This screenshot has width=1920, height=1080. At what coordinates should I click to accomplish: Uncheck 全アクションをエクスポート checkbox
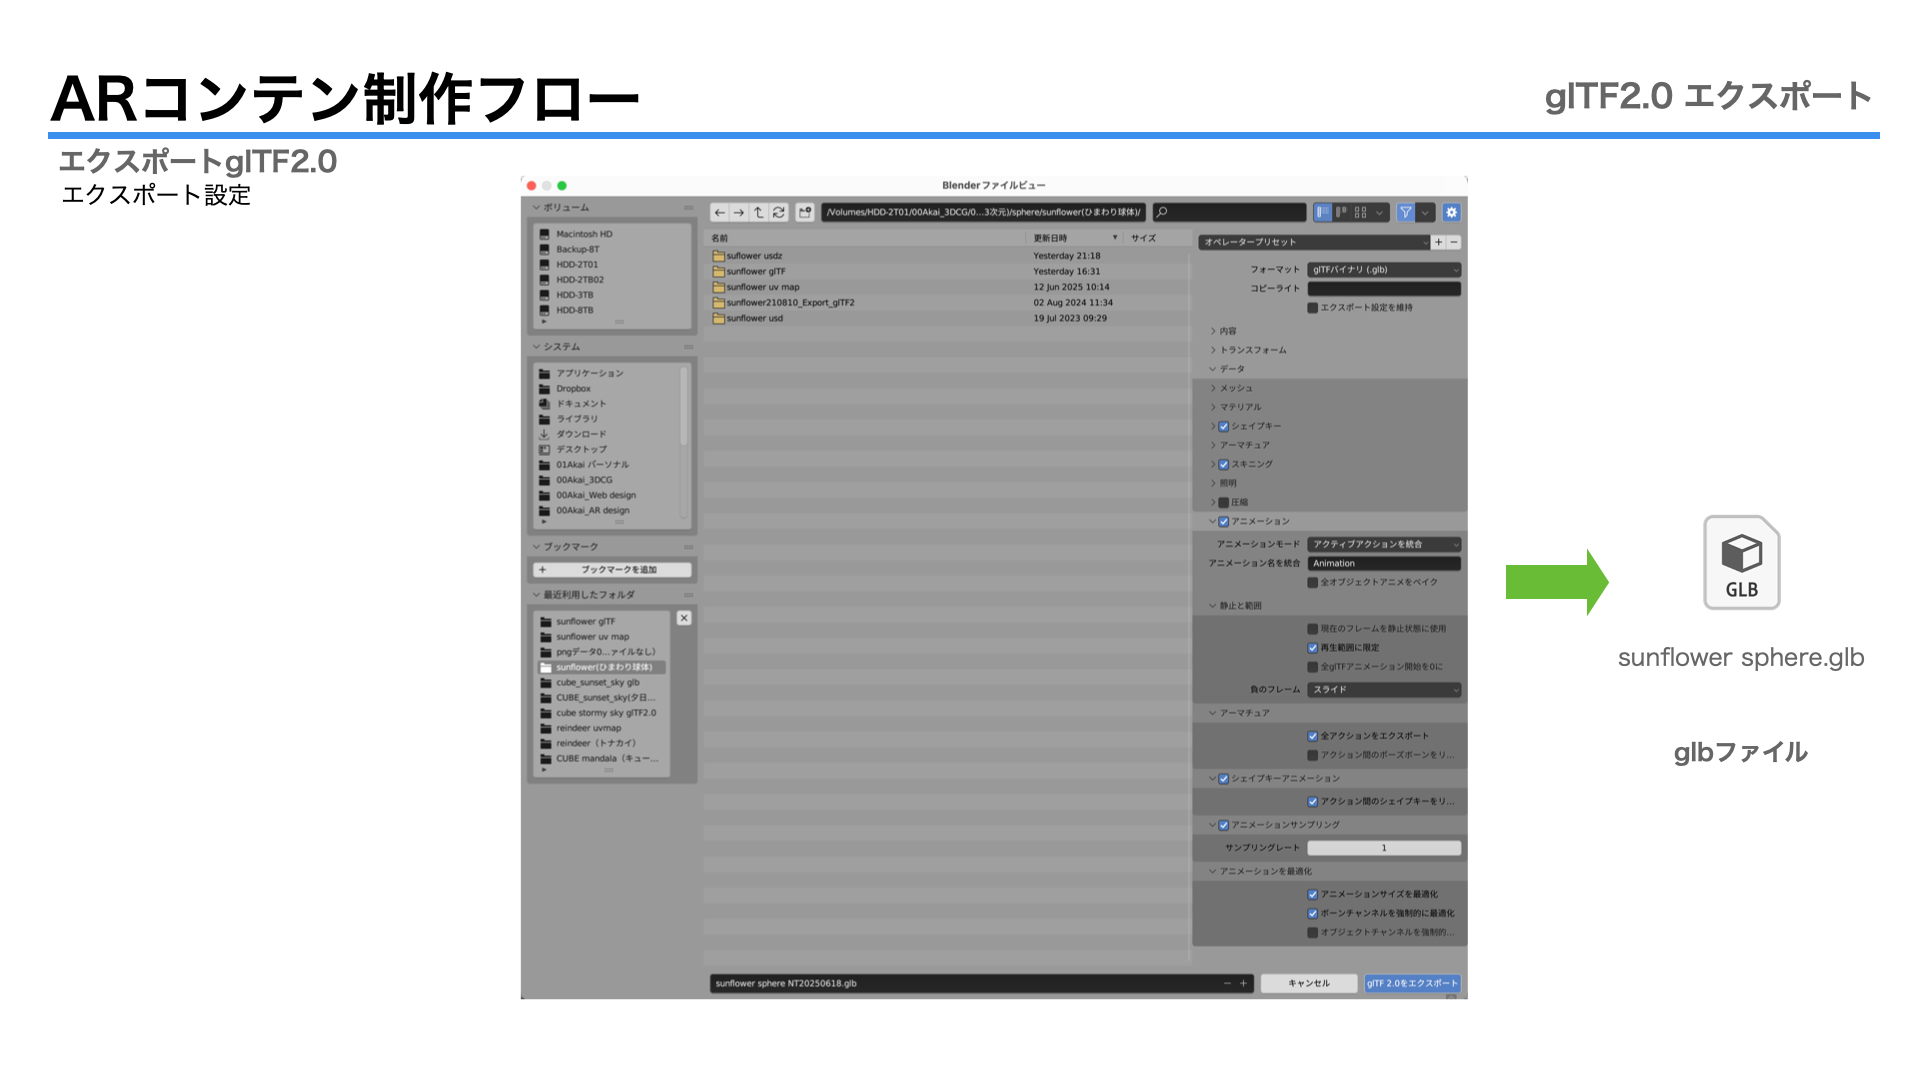click(x=1313, y=736)
